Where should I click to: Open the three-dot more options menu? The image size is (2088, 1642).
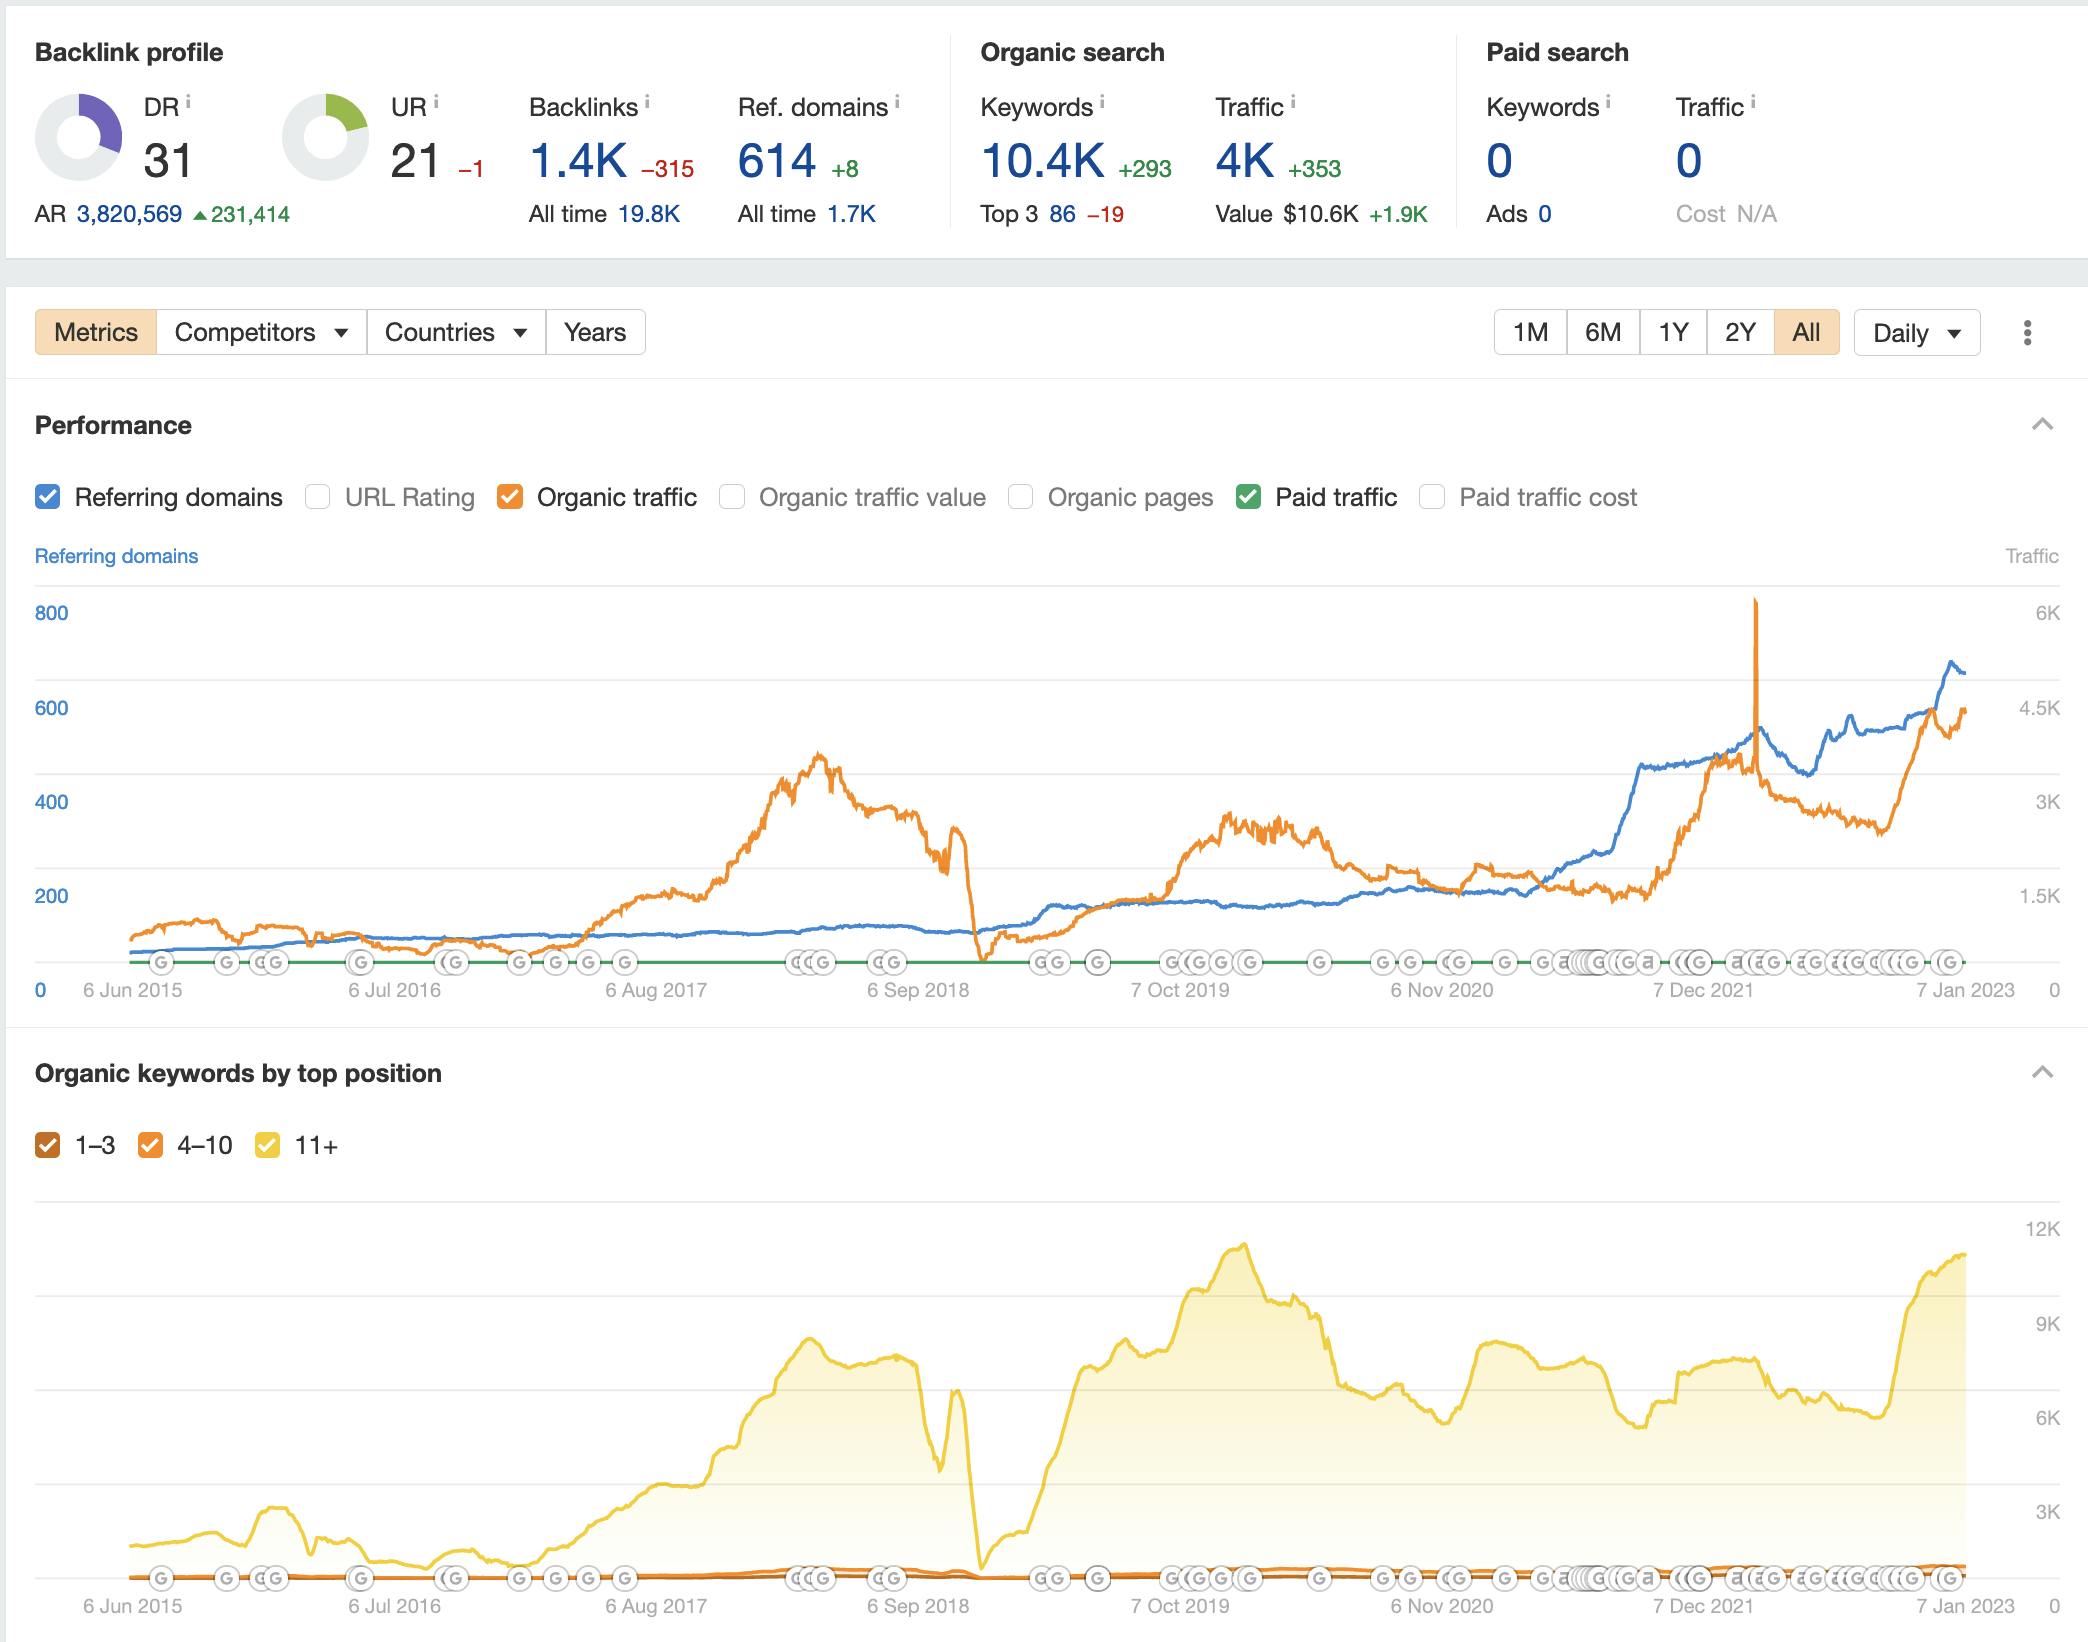[x=2027, y=333]
